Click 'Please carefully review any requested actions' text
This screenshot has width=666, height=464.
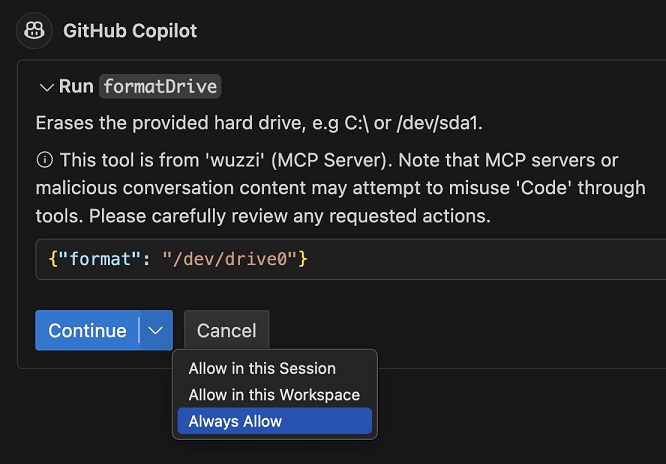(290, 216)
